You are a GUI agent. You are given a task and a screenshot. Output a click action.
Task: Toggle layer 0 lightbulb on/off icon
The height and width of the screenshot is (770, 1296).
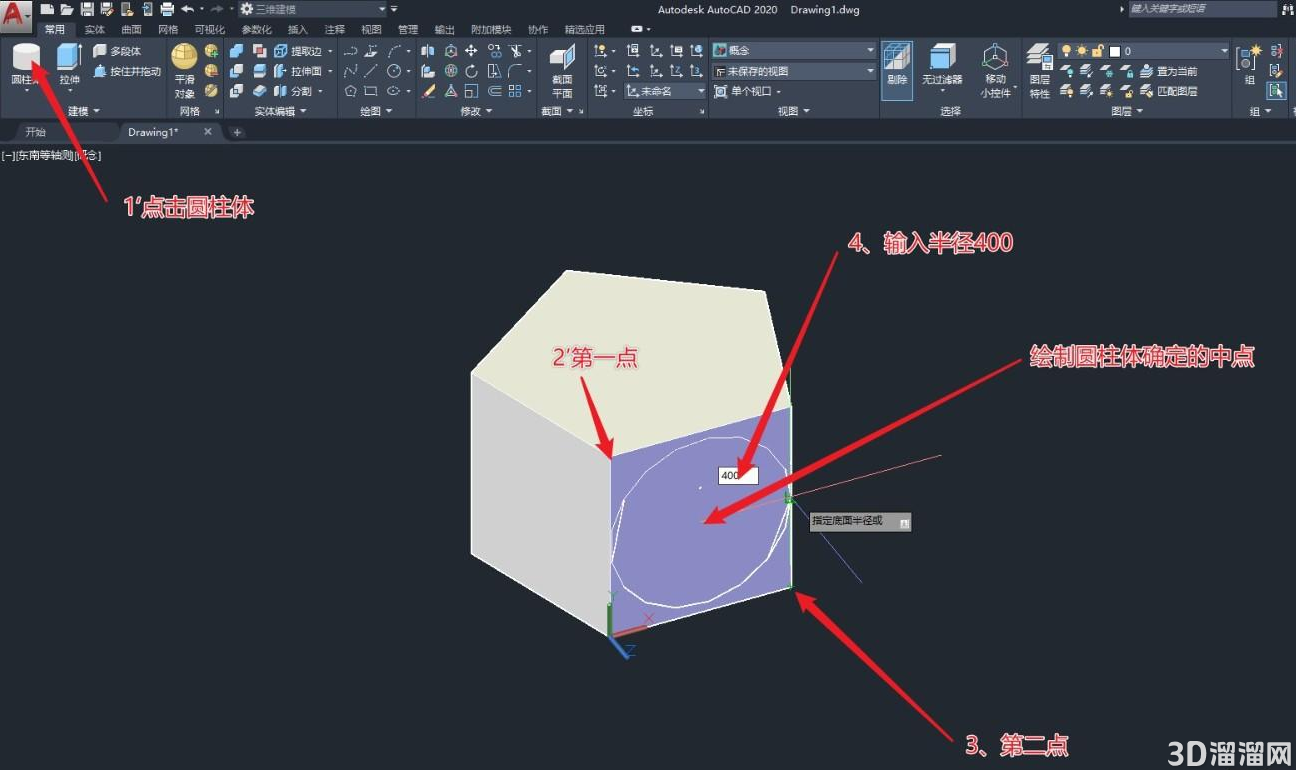[1066, 51]
